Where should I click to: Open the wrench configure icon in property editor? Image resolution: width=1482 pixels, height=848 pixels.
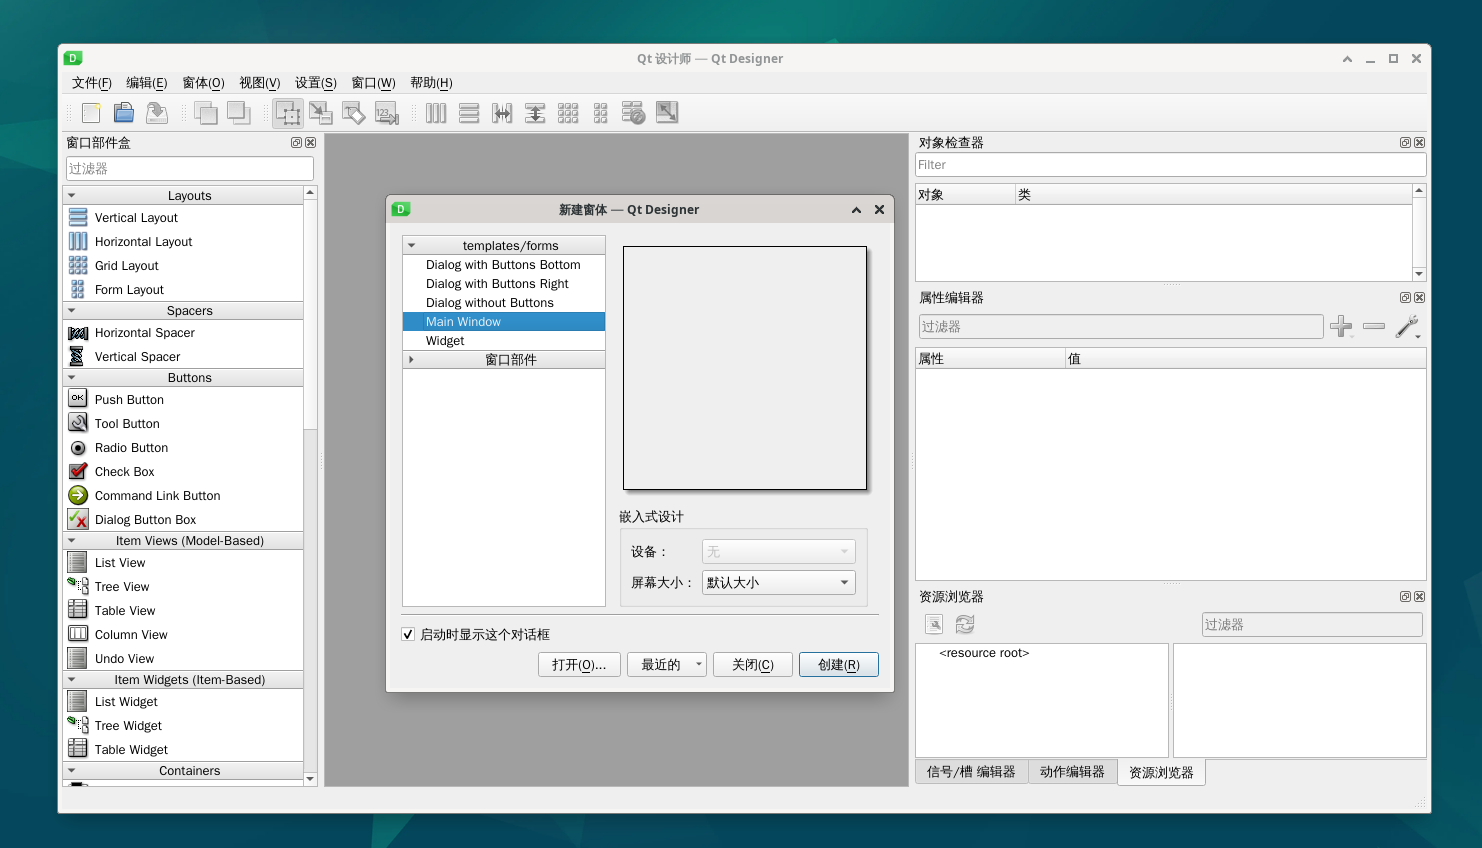point(1407,326)
